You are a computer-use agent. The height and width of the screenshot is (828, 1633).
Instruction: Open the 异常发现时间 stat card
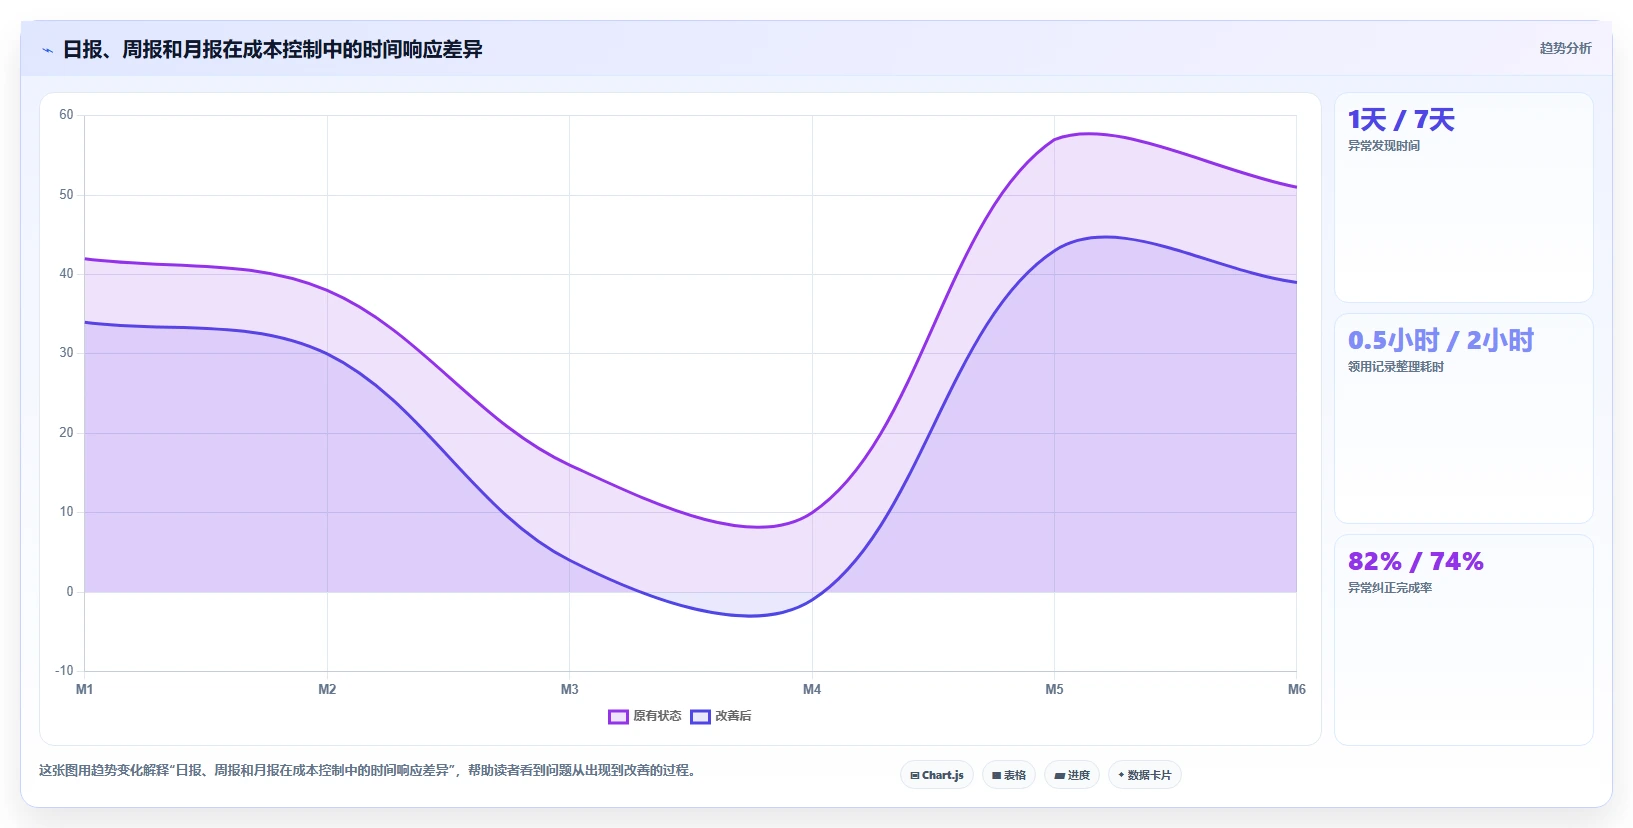1464,198
